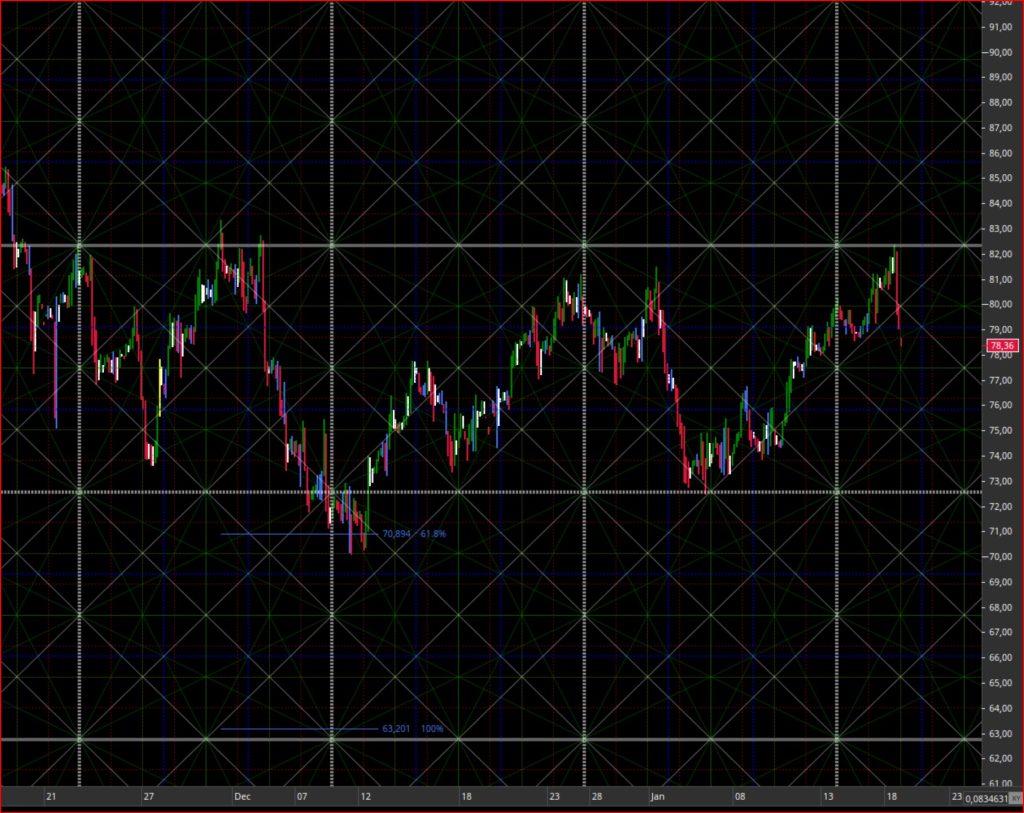Click the 21 date axis label
This screenshot has height=813, width=1024.
(51, 797)
